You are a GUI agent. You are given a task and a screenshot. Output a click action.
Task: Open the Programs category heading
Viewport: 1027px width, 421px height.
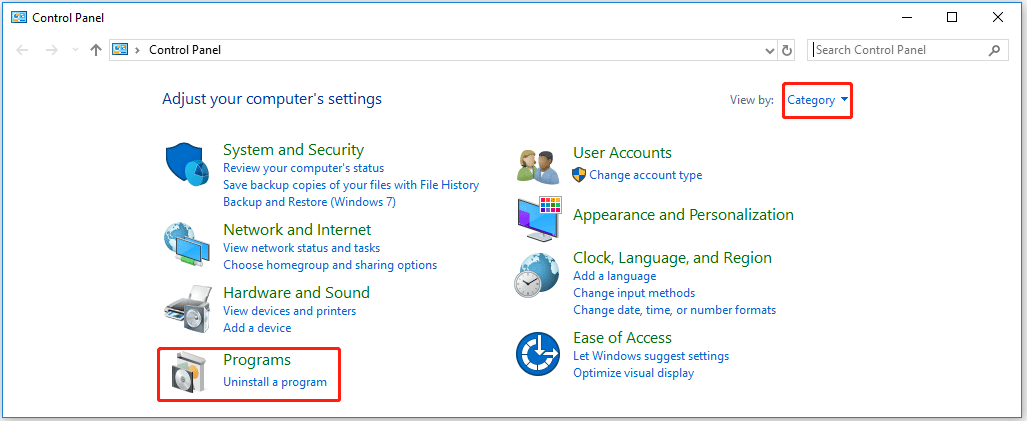[257, 360]
